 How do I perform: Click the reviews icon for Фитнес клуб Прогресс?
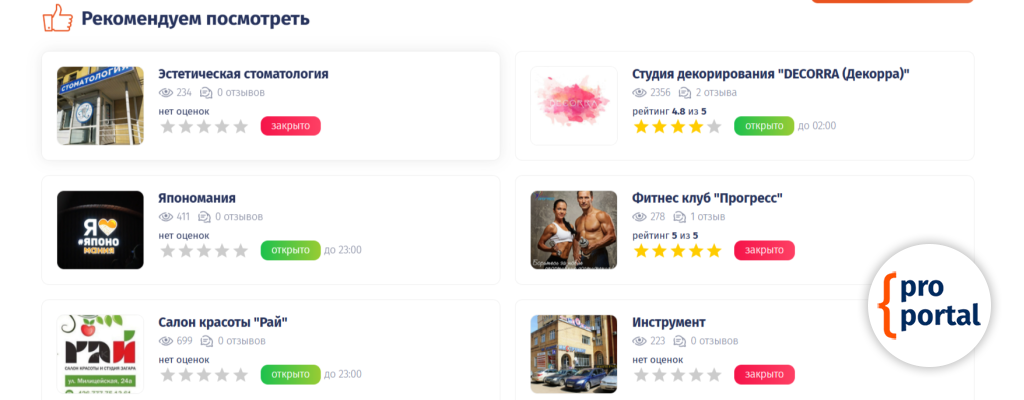(679, 217)
